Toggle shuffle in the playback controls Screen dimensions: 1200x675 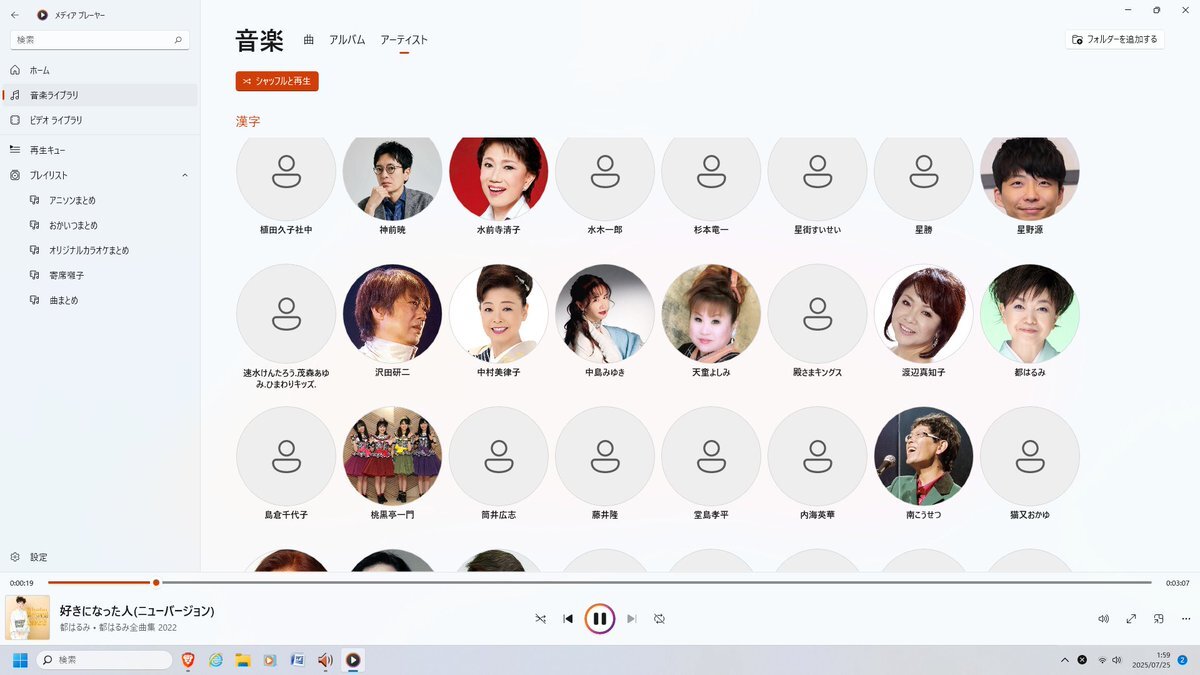tap(540, 619)
